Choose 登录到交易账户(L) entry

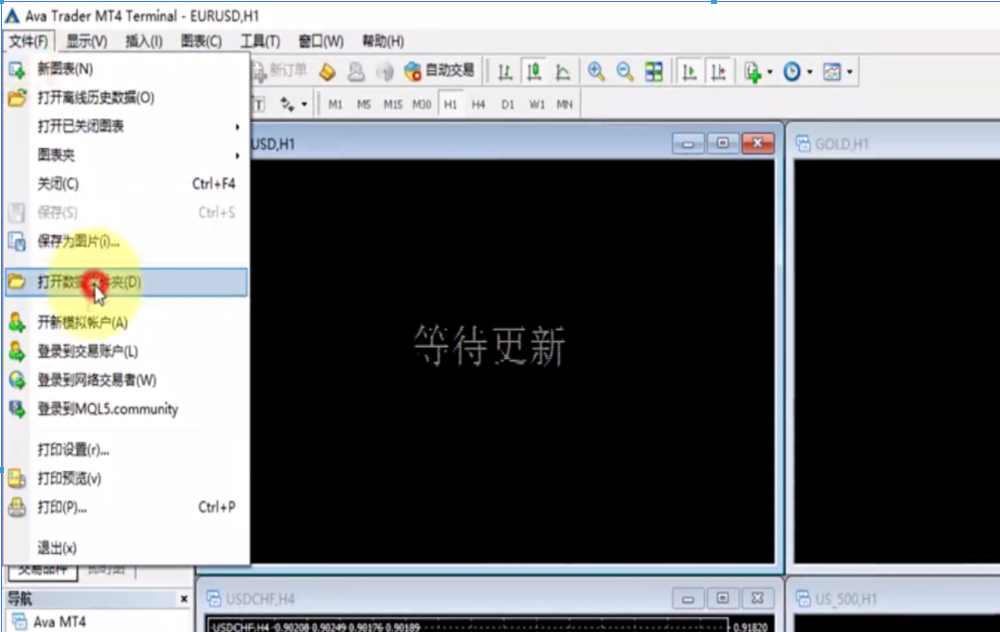pos(126,351)
